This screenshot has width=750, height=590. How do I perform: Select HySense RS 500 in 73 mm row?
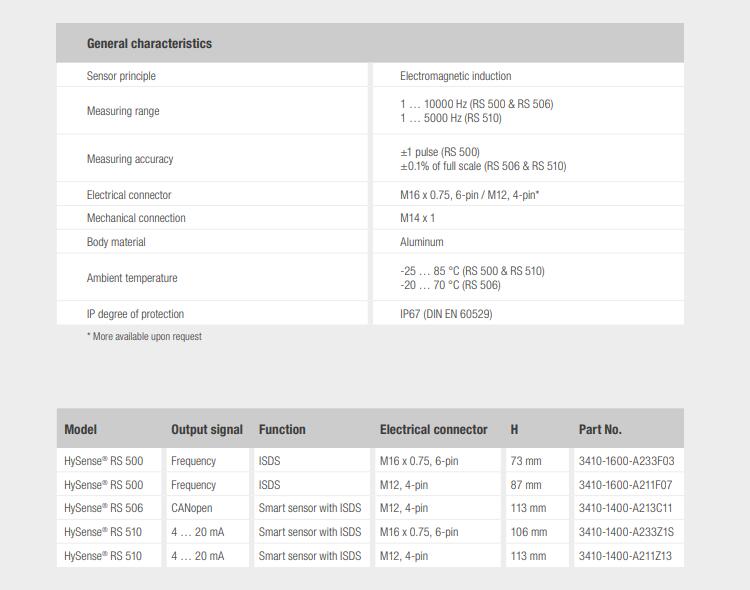click(x=103, y=461)
